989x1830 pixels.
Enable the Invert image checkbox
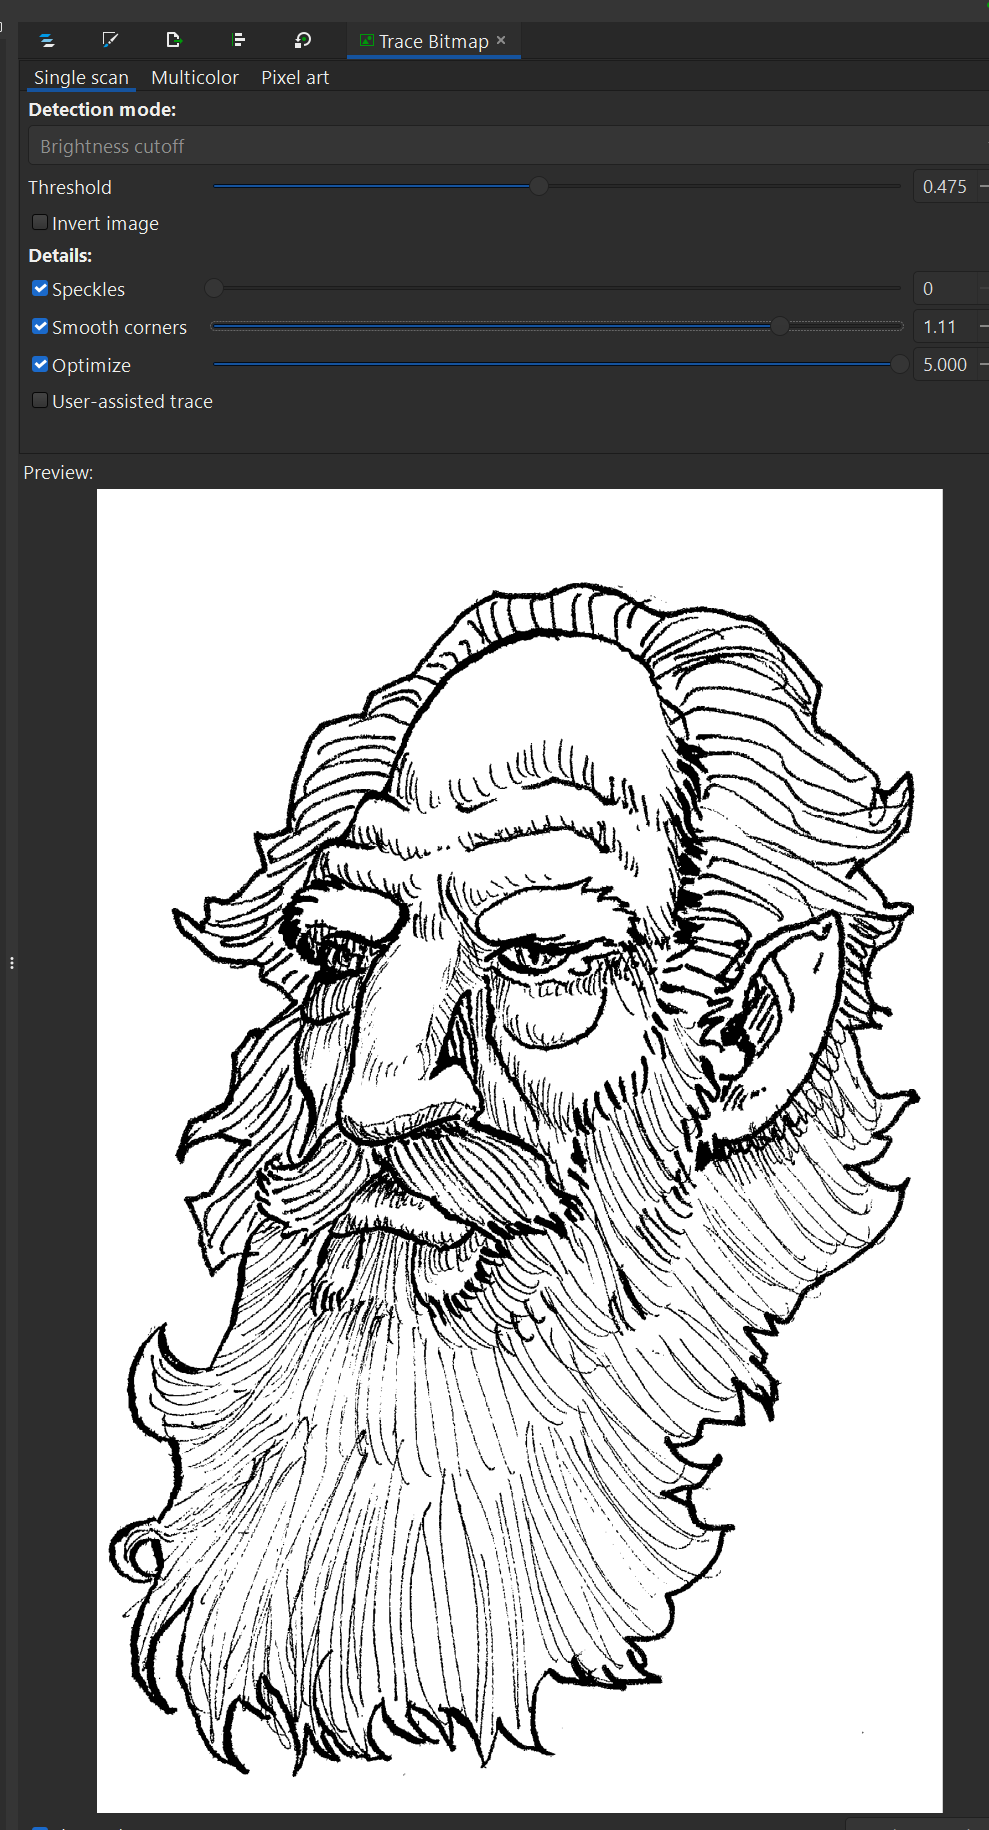point(40,222)
